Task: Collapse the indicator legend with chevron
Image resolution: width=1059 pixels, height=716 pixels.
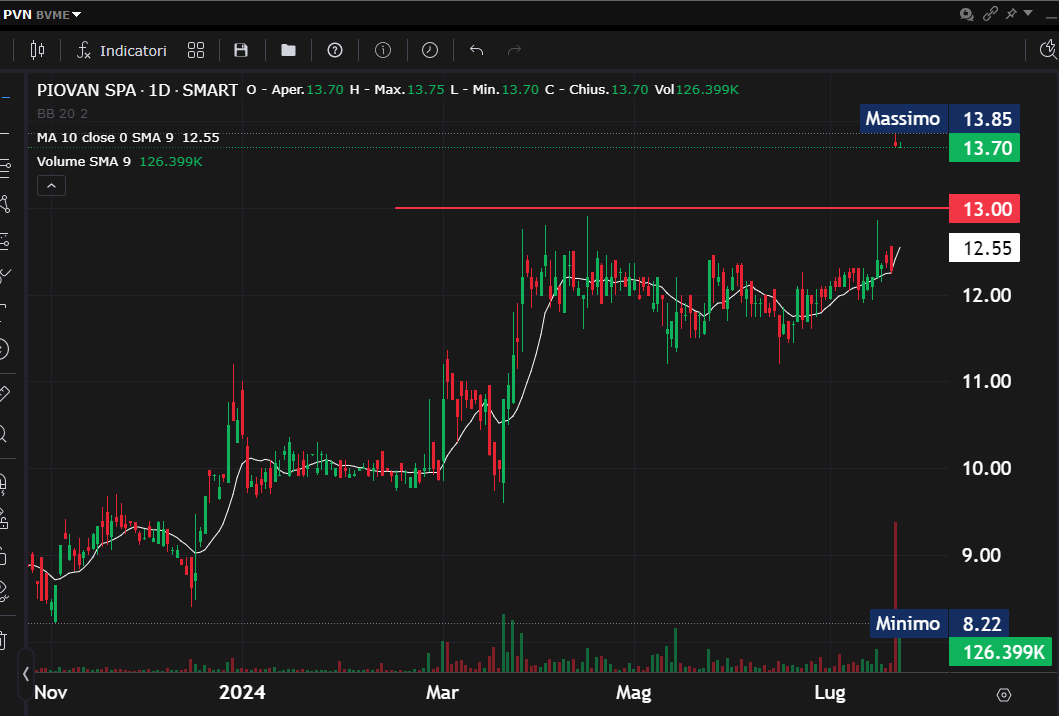Action: tap(51, 185)
